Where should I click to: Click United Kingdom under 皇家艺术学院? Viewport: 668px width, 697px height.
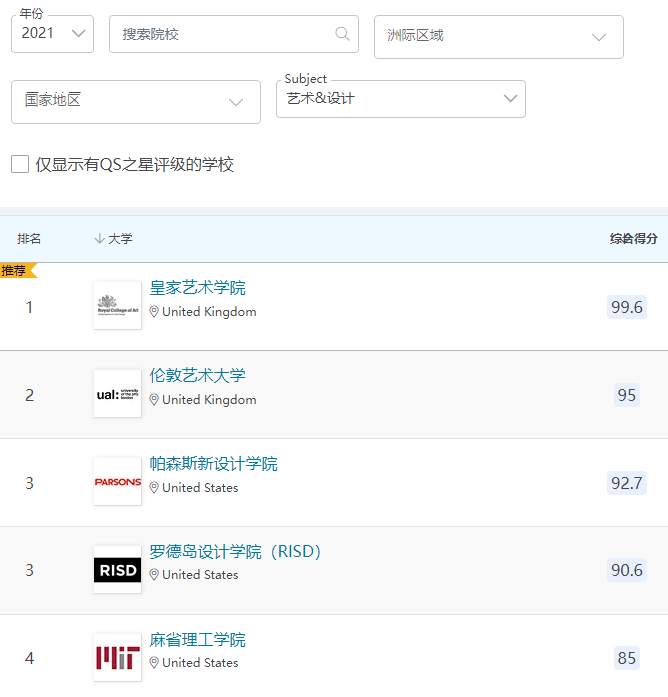click(x=209, y=312)
